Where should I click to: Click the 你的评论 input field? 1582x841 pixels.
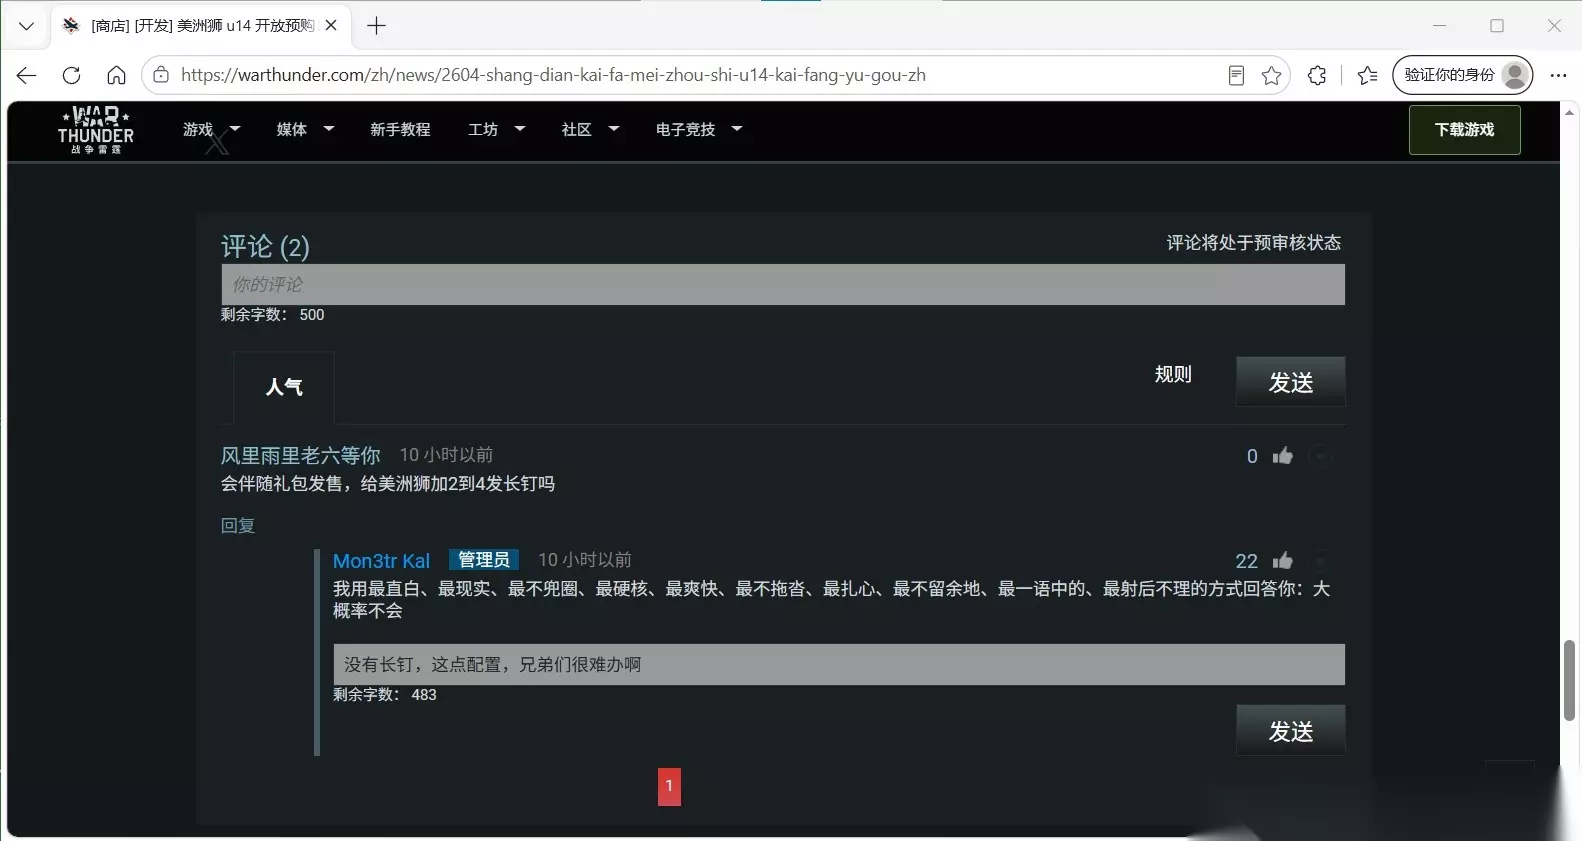[783, 284]
